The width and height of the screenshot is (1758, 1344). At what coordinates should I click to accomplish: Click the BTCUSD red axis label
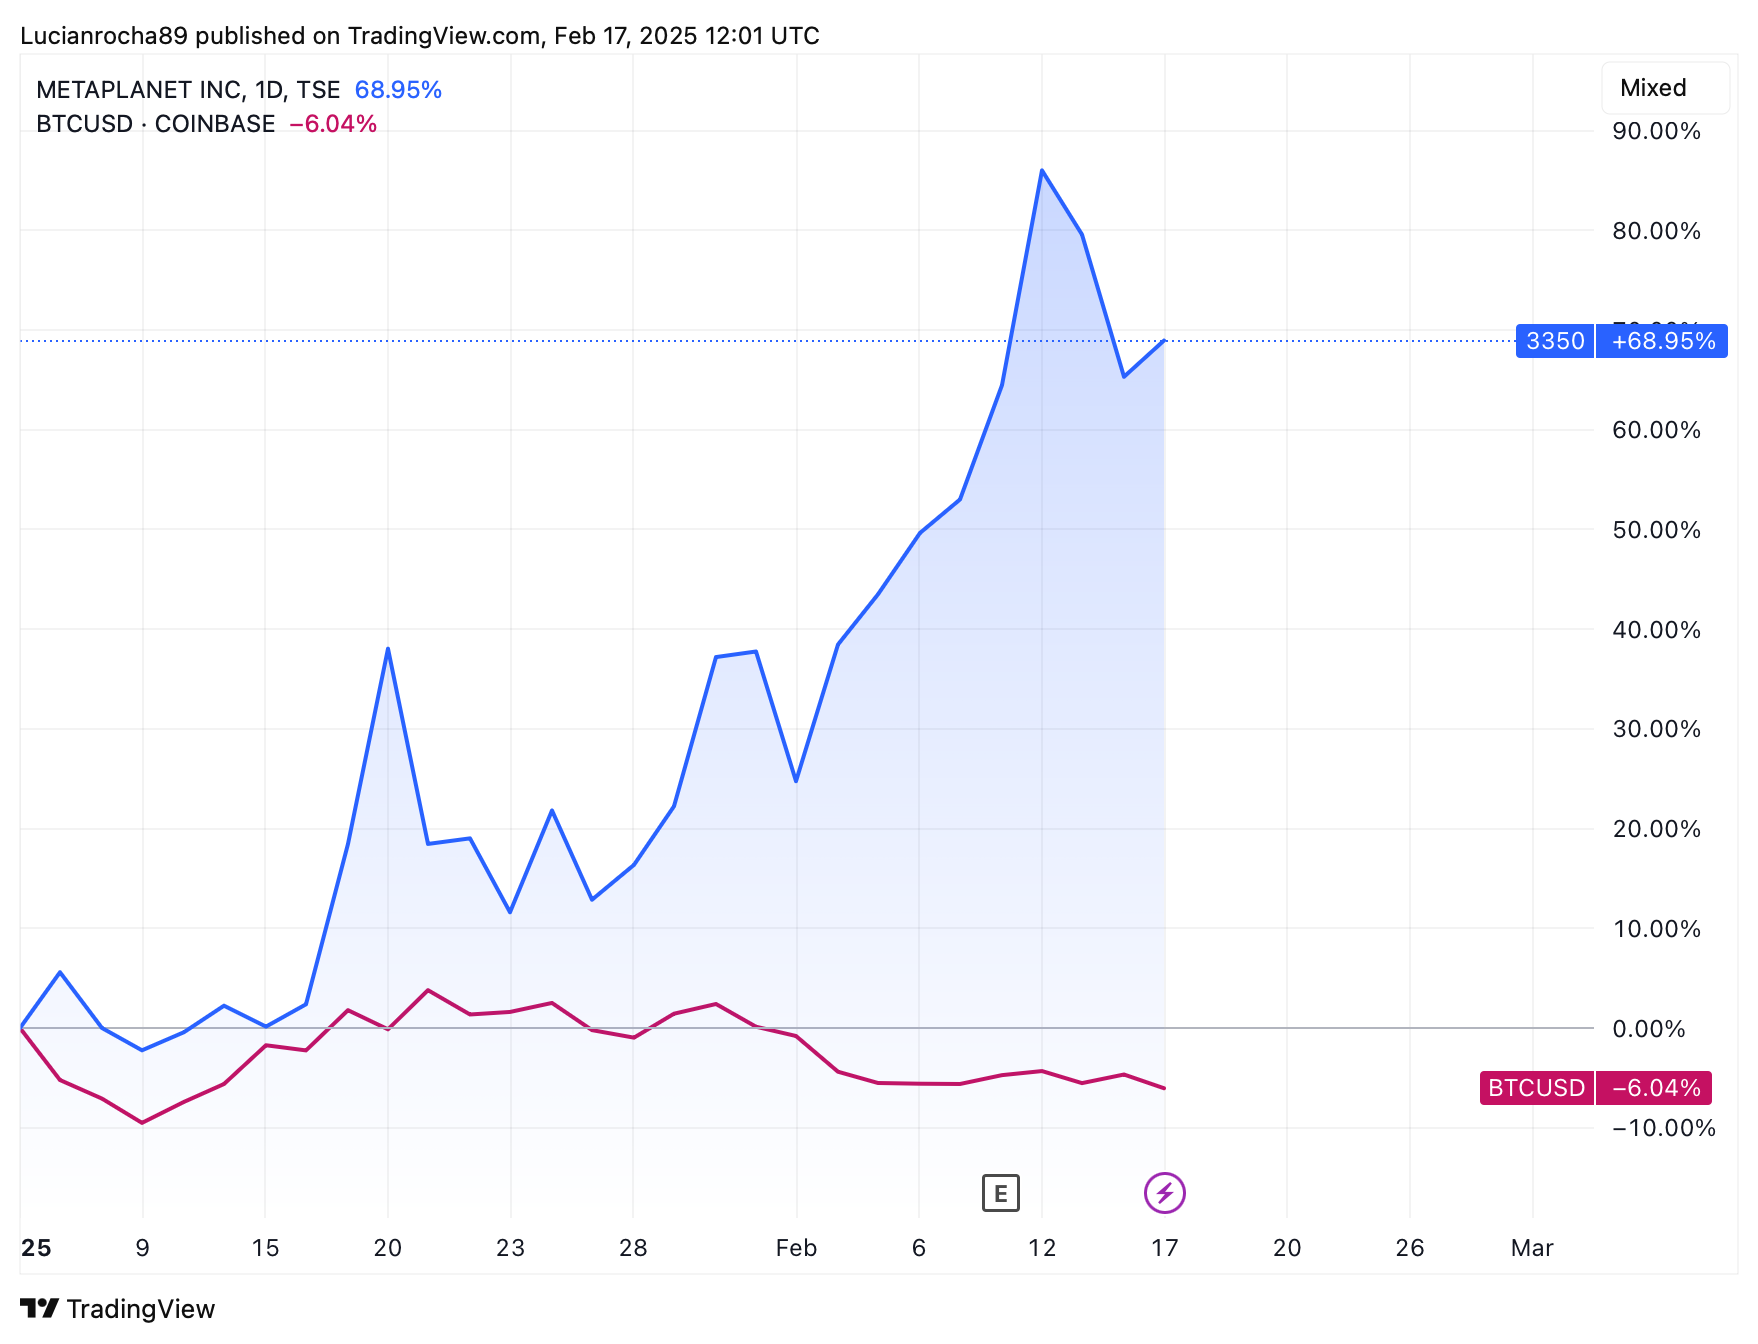(1536, 1088)
